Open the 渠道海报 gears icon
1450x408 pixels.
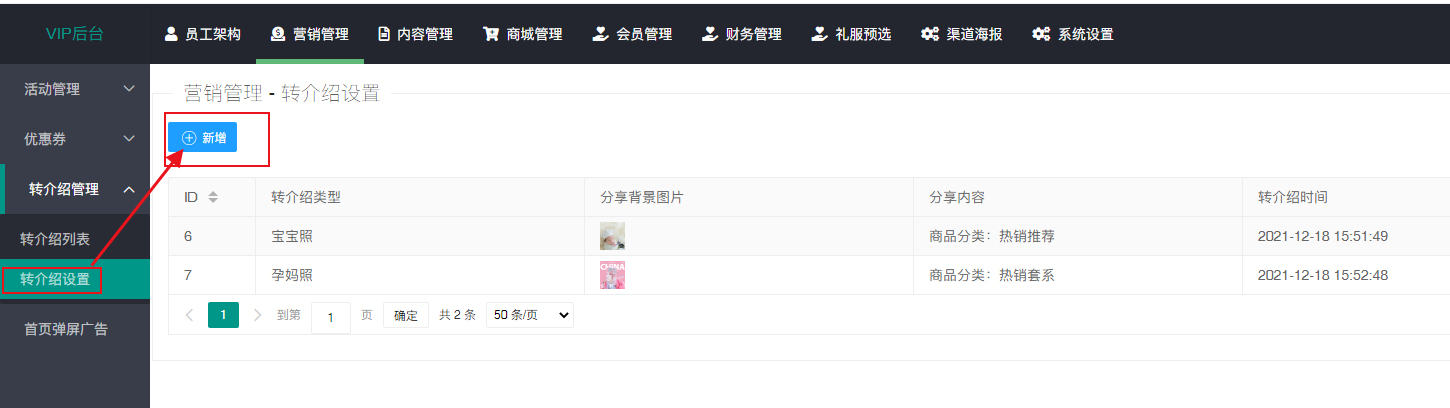click(x=930, y=34)
